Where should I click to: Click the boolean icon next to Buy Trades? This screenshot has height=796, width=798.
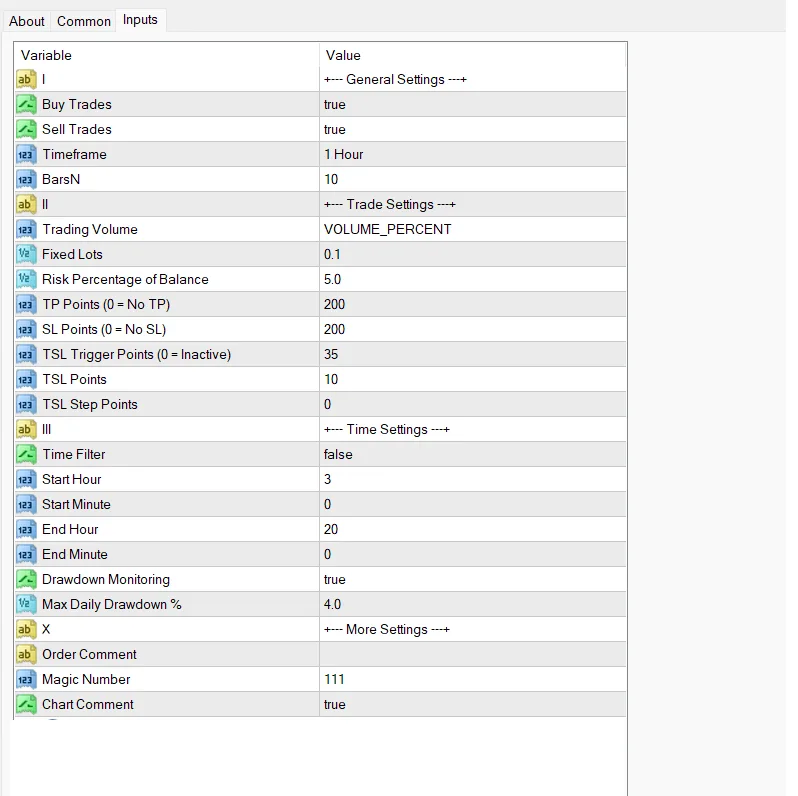pyautogui.click(x=27, y=105)
